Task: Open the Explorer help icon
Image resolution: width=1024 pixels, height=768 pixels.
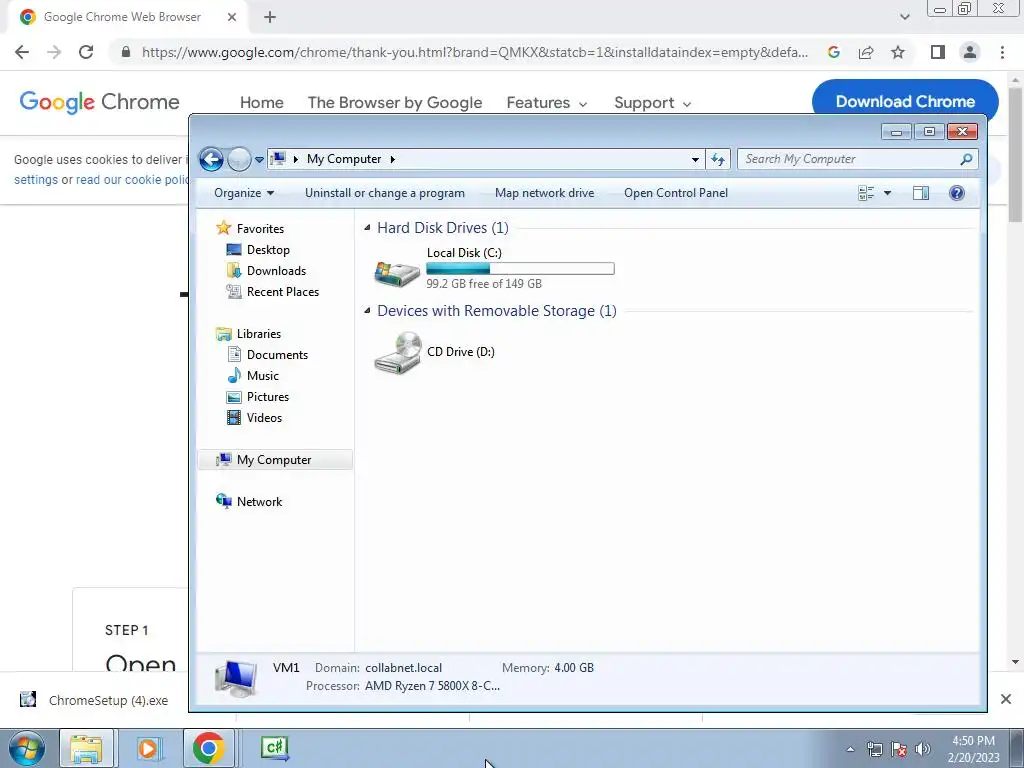Action: 957,193
